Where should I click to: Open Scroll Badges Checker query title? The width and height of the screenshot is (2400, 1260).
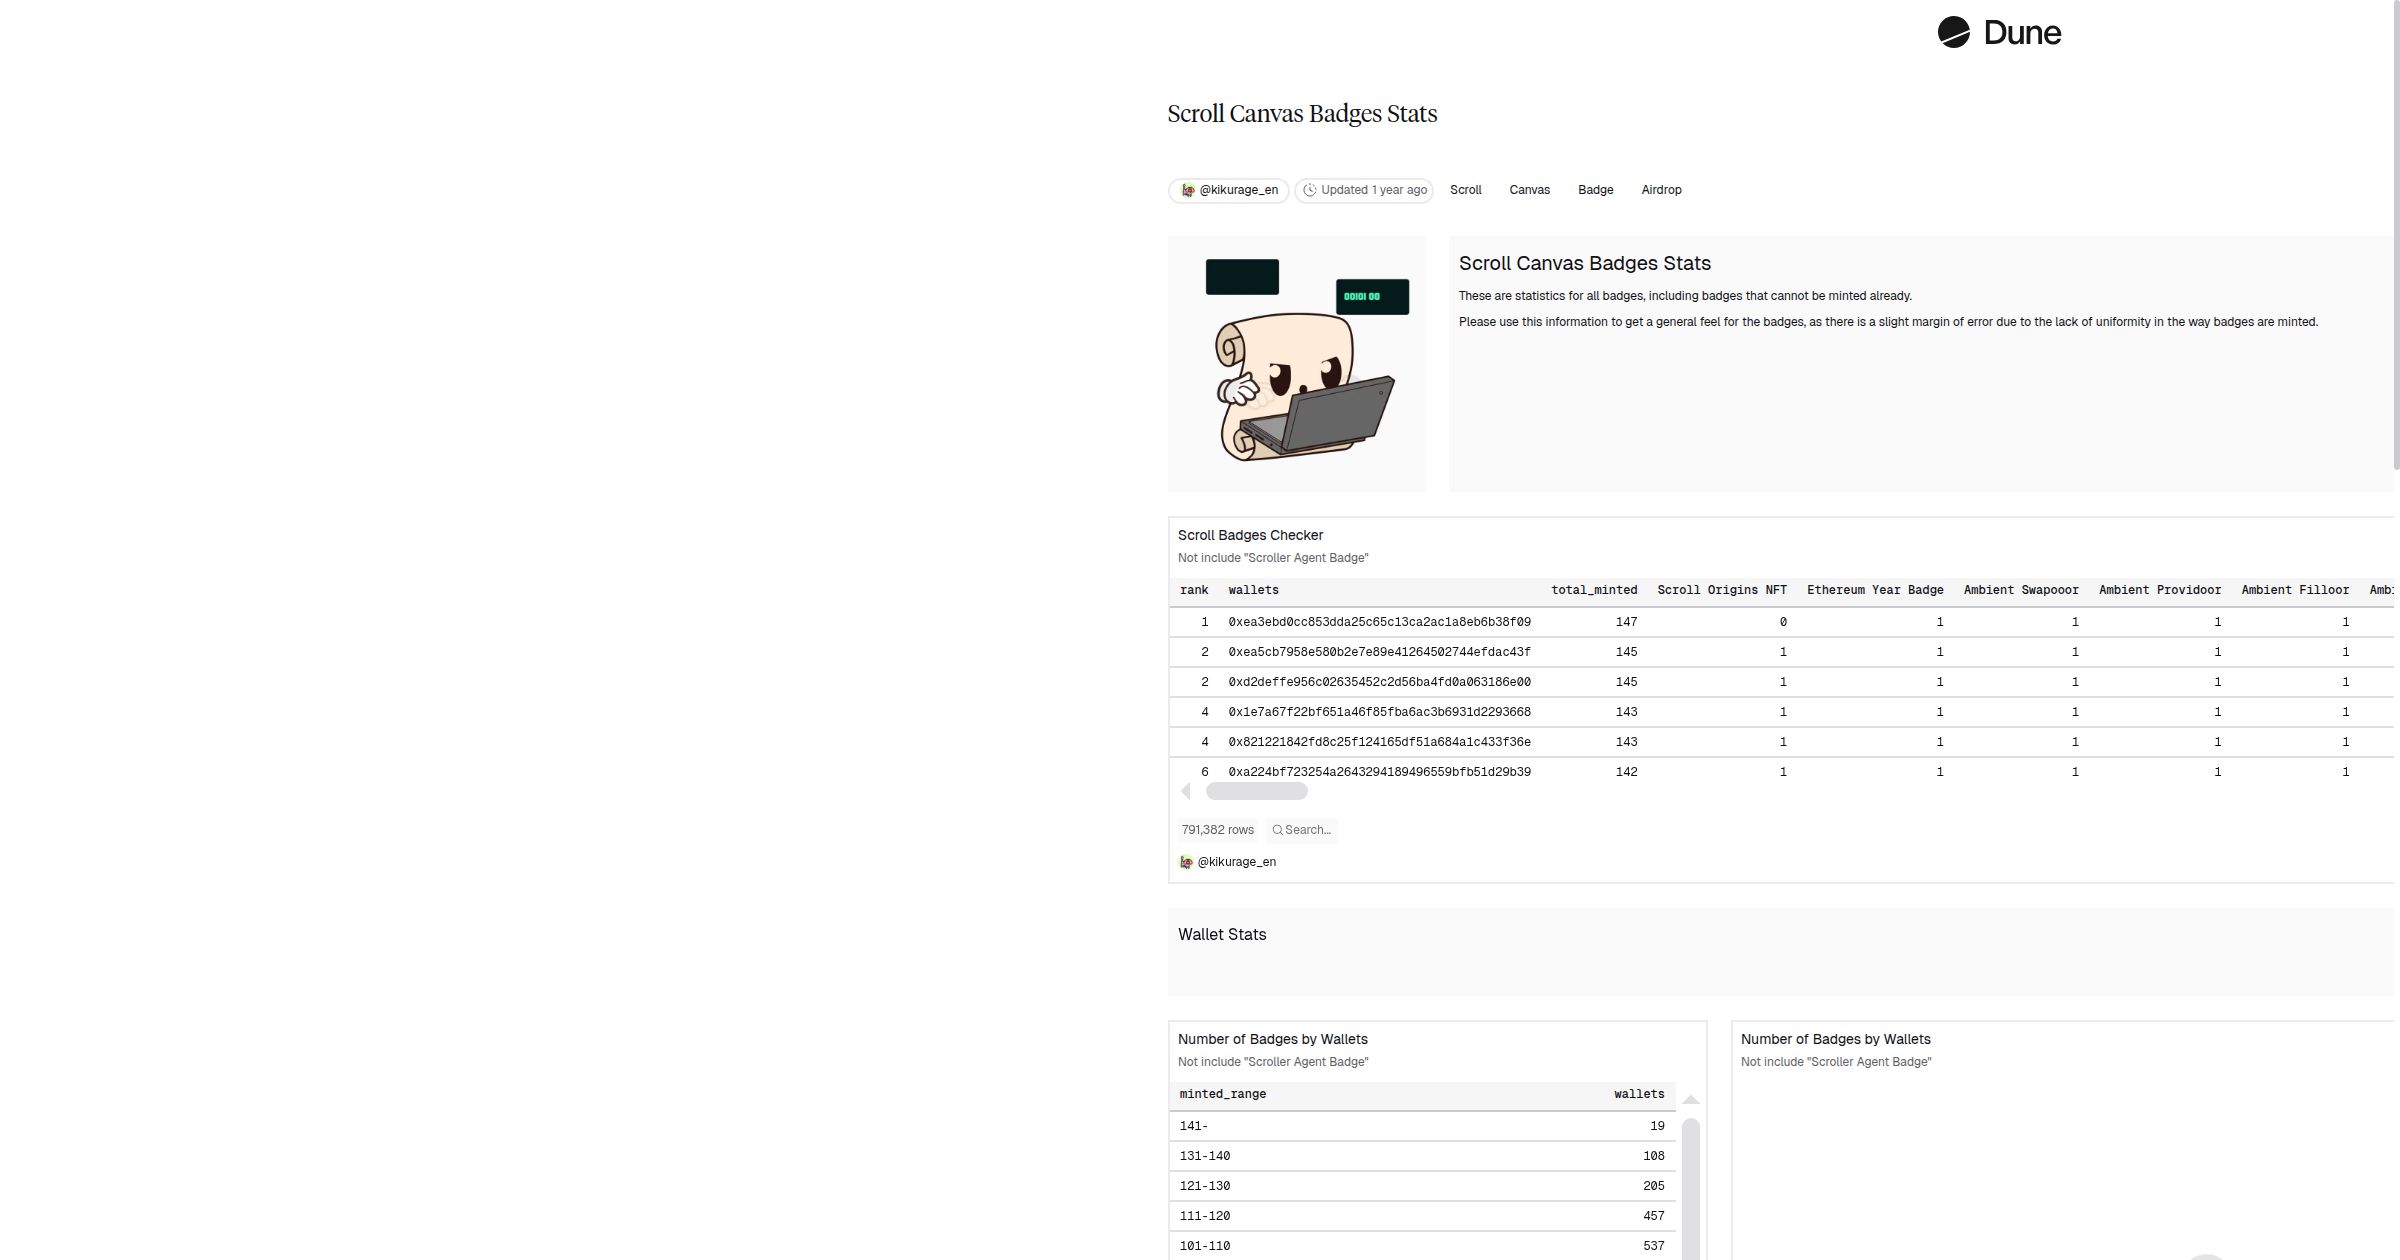1250,535
